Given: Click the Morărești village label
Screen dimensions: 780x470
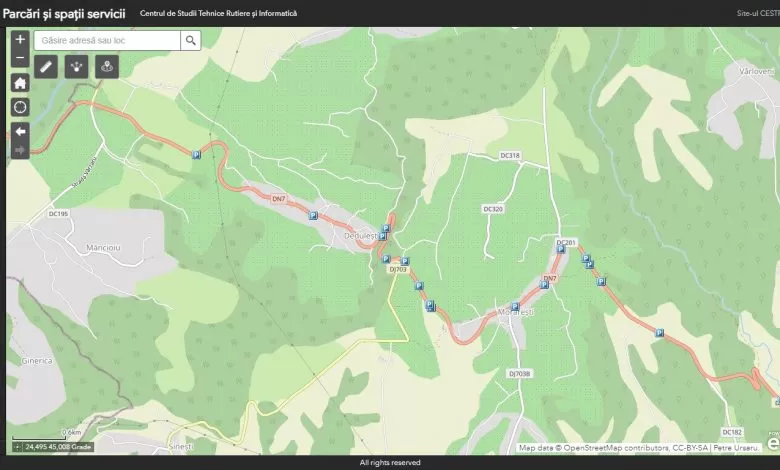Looking at the screenshot, I should [x=516, y=312].
